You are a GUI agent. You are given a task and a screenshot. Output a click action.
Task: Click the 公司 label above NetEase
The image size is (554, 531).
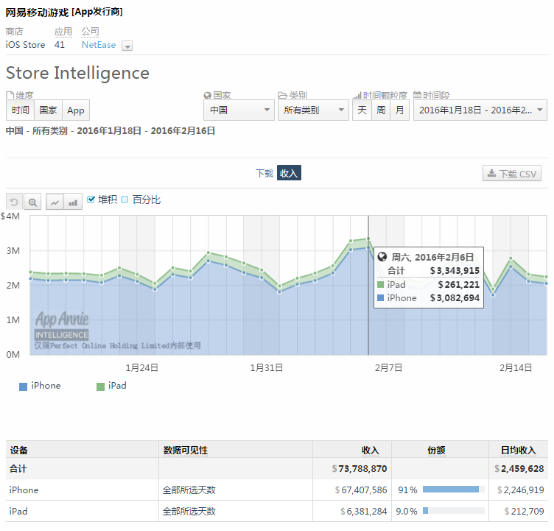pos(90,32)
